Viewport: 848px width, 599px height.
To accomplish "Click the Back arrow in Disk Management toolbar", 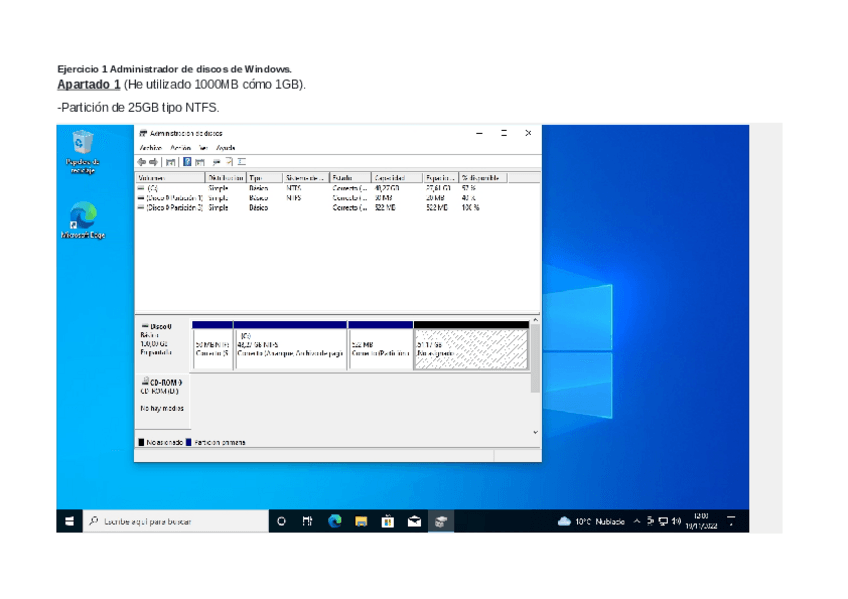I will point(142,161).
